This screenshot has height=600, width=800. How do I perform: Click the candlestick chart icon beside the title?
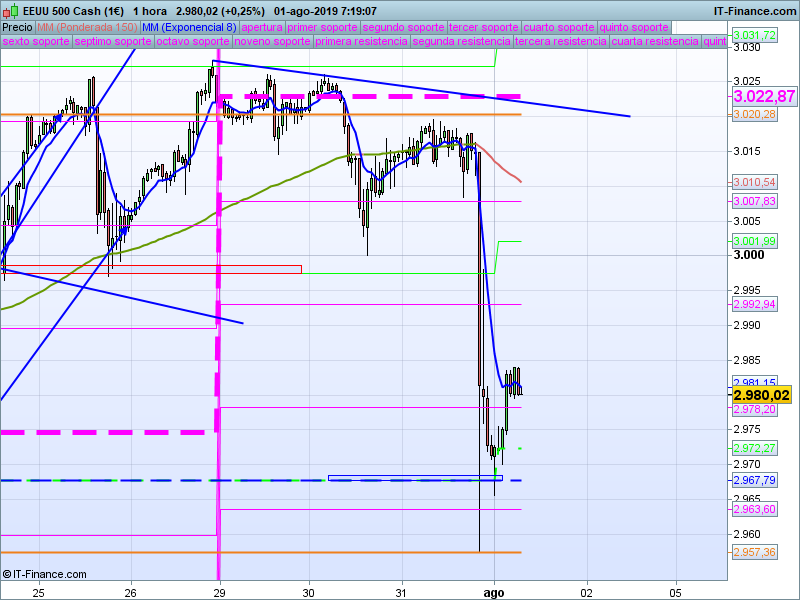point(10,10)
